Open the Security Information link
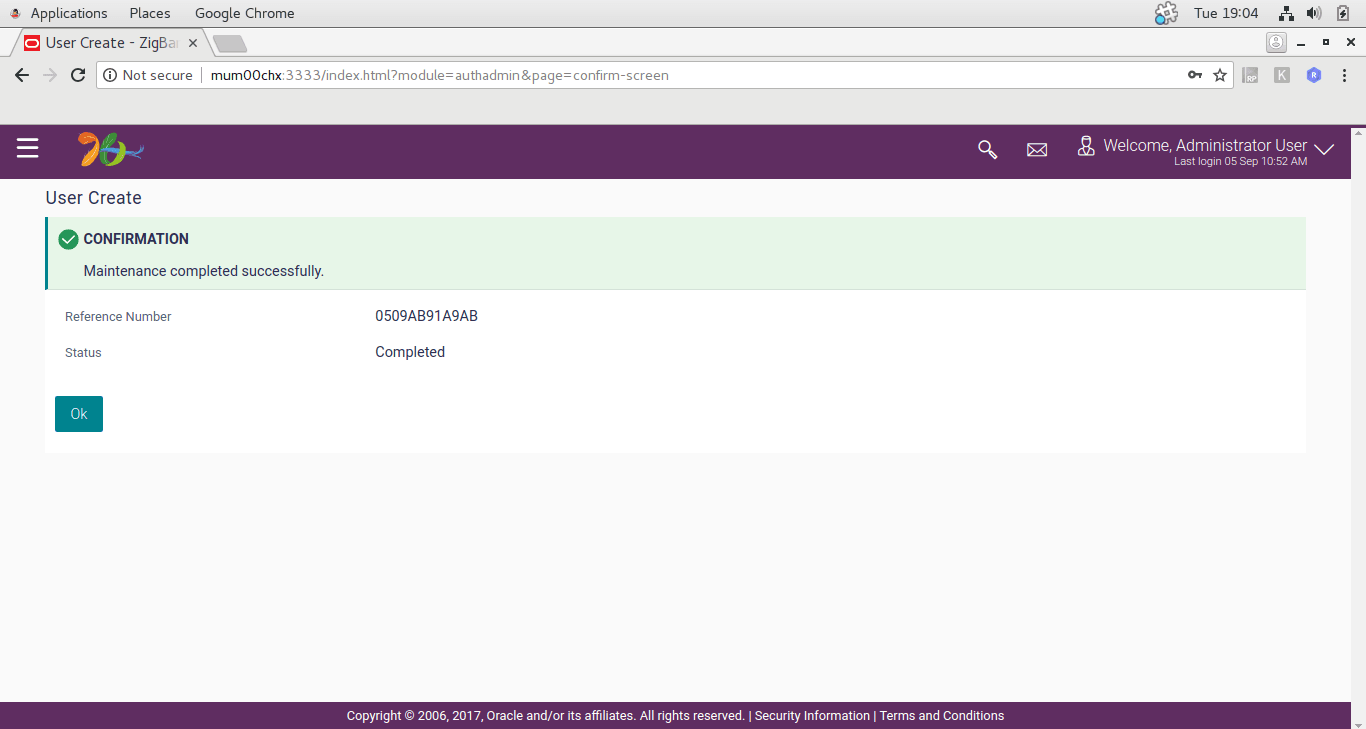The image size is (1366, 729). click(812, 716)
